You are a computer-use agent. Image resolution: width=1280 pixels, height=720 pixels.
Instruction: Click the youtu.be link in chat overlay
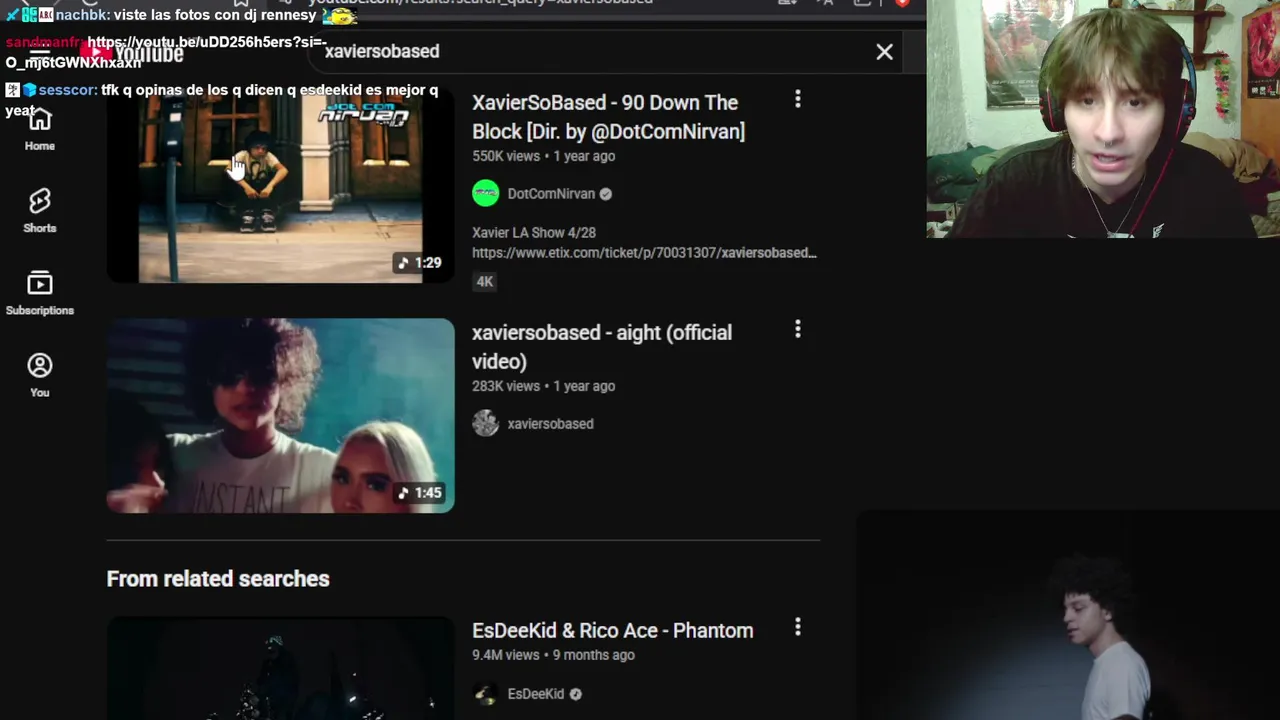[x=165, y=52]
